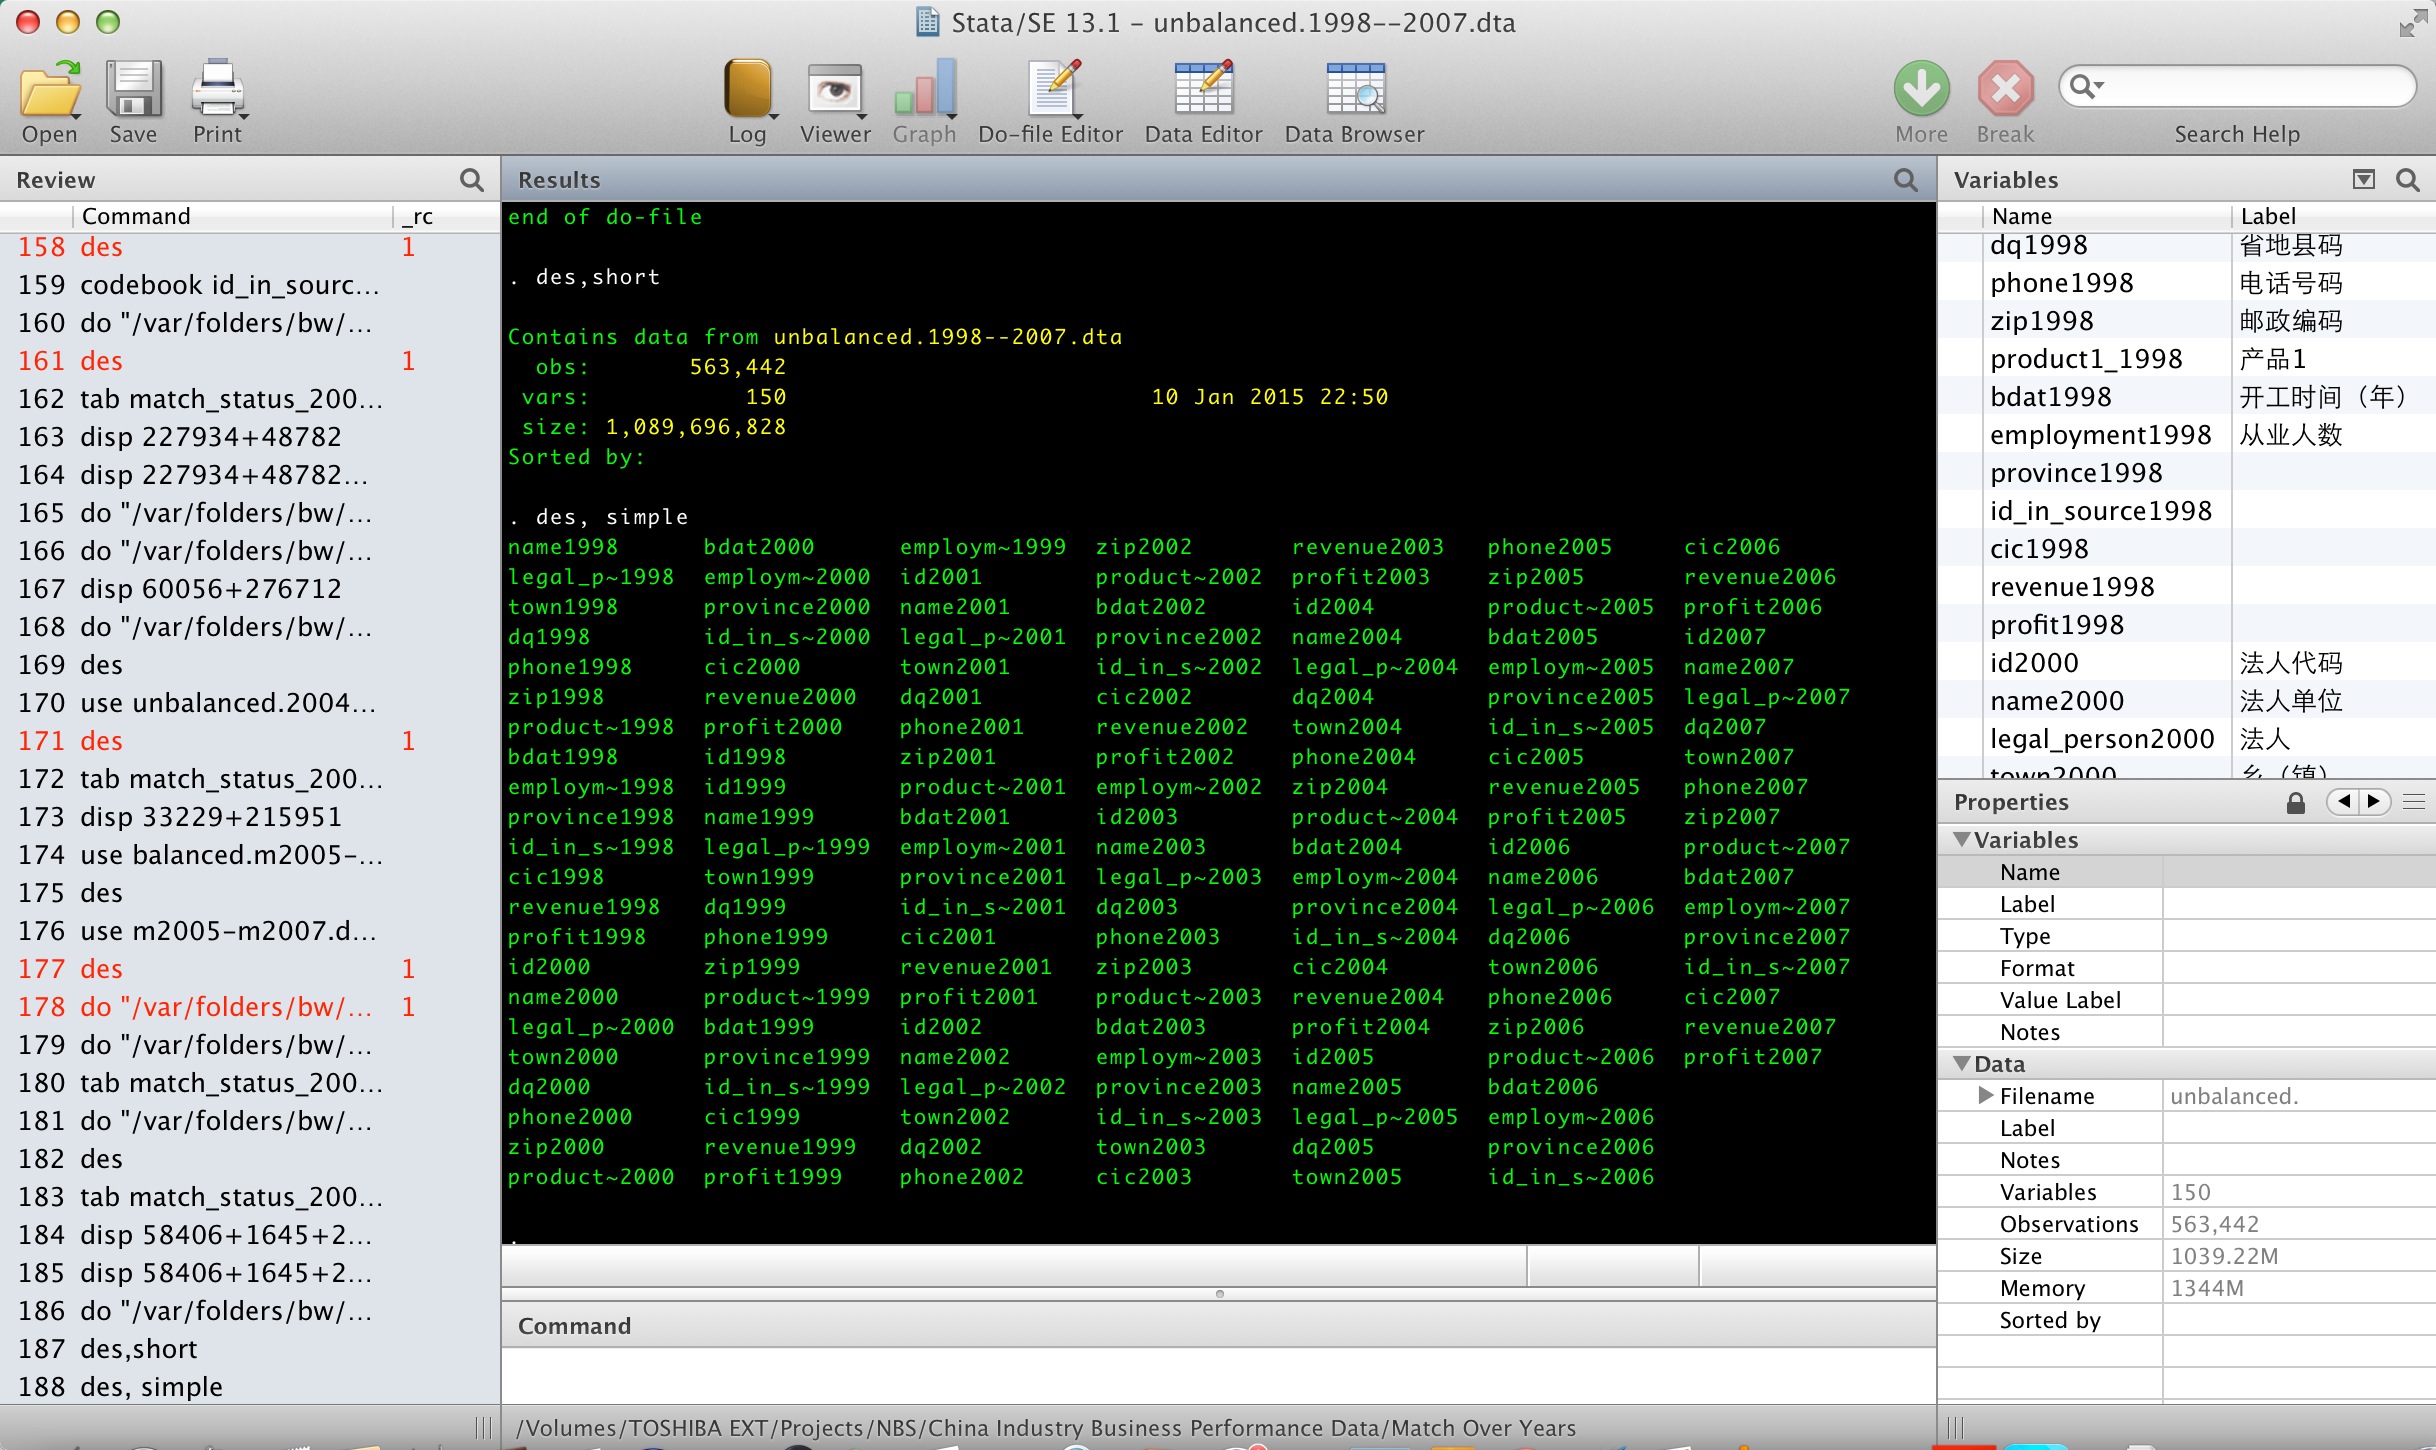Select variable legal_person2000 in Variables list
2436x1450 pixels.
pos(2186,739)
